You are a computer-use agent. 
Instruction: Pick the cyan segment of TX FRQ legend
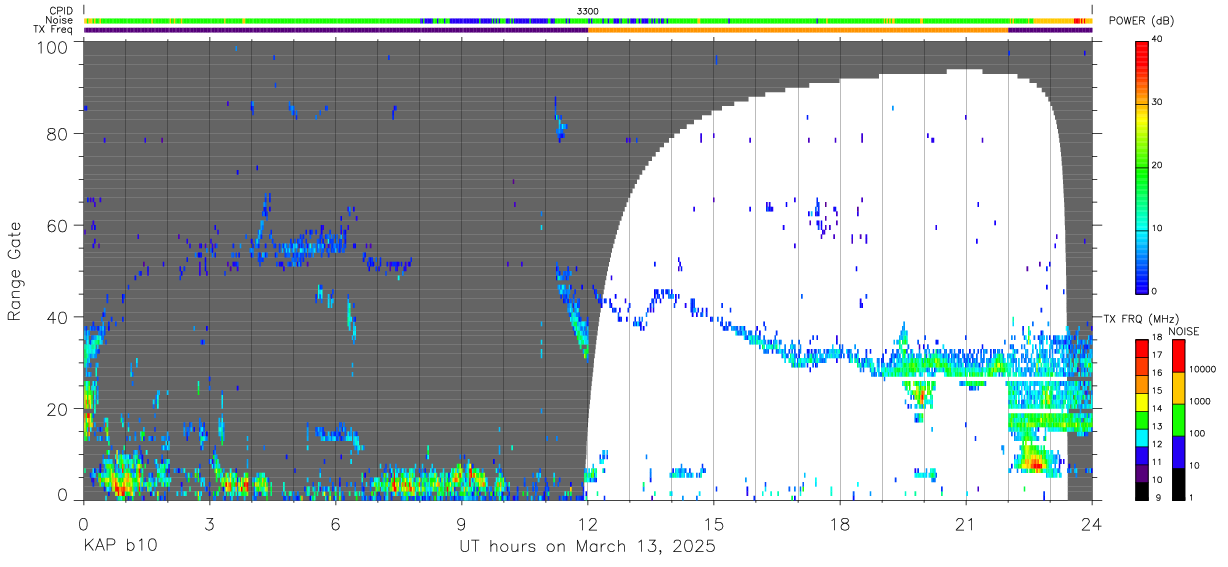(x=1141, y=436)
